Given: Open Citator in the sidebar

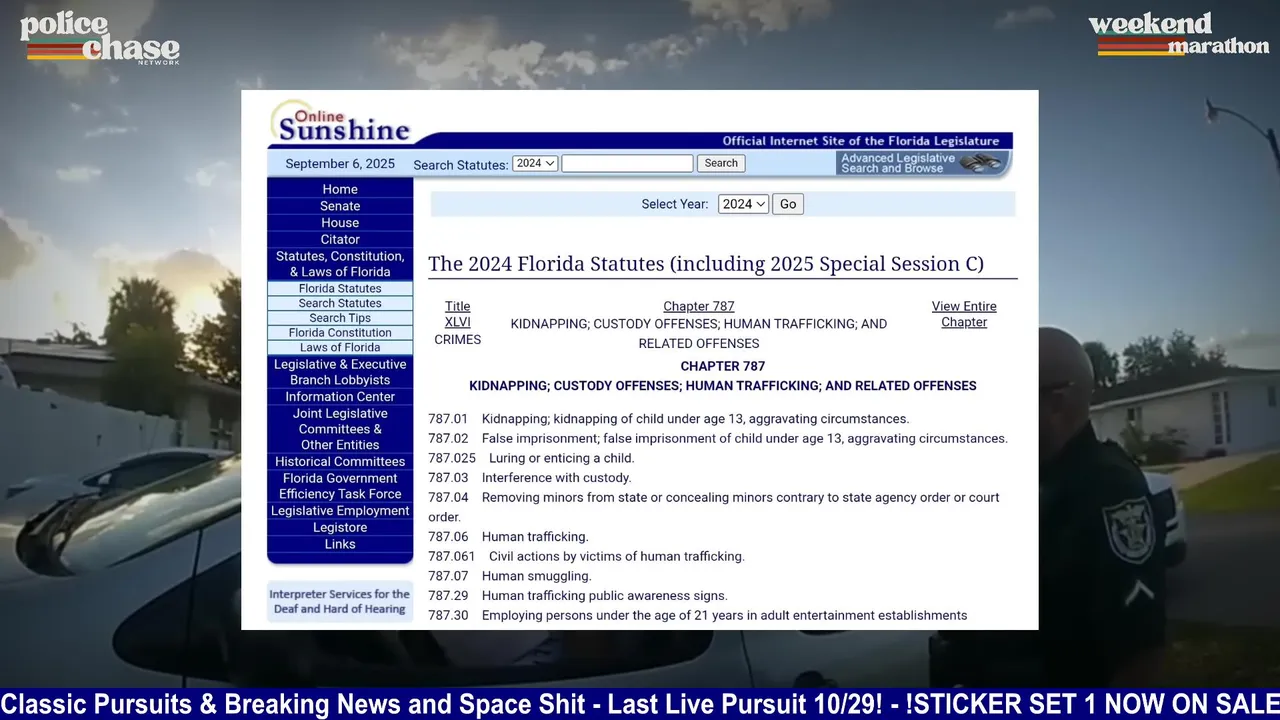Looking at the screenshot, I should pyautogui.click(x=340, y=240).
